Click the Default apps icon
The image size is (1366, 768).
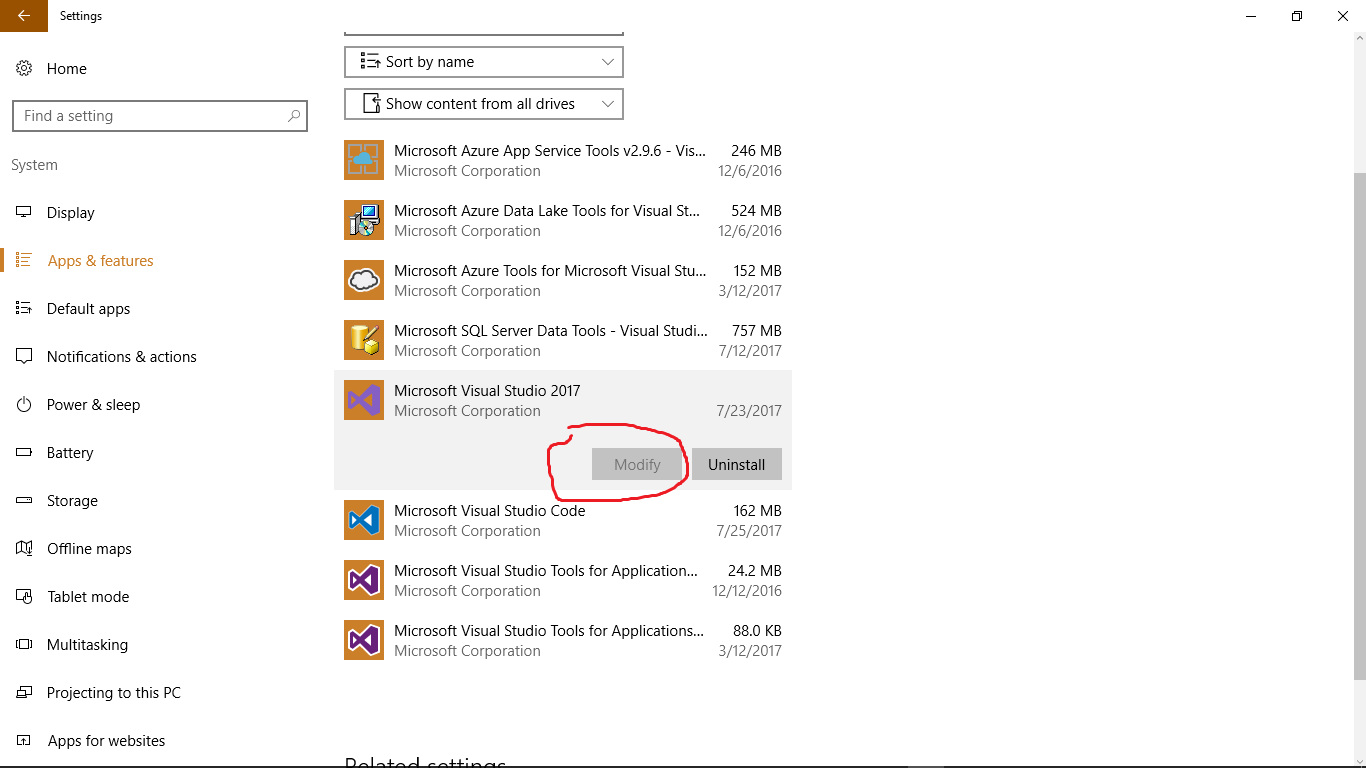click(x=24, y=308)
